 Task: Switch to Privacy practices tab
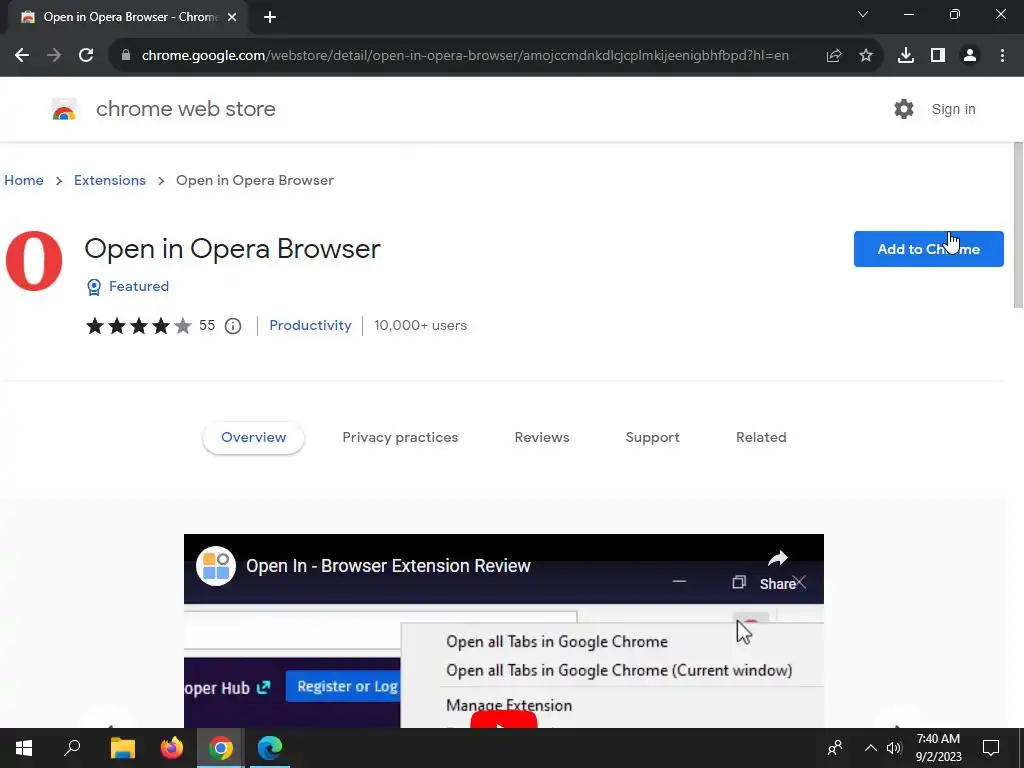coord(400,438)
